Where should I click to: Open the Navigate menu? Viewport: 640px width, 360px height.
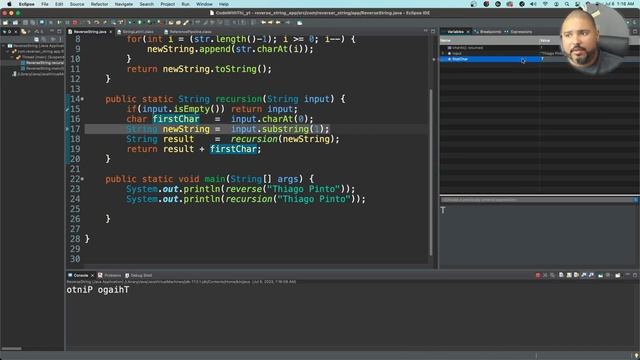(x=124, y=4)
